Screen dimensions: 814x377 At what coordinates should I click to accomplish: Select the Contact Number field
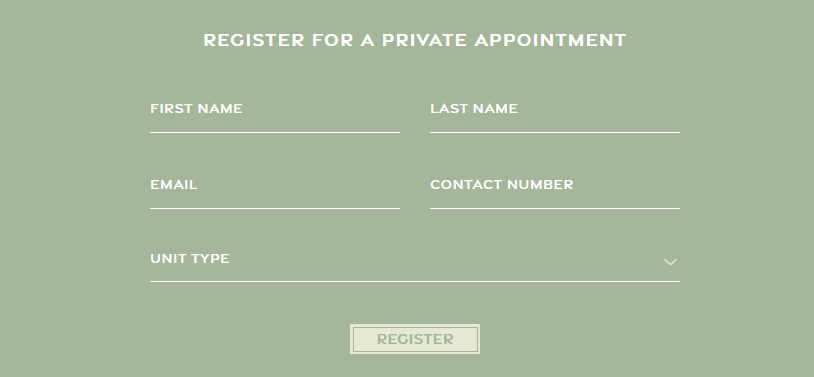tap(555, 189)
